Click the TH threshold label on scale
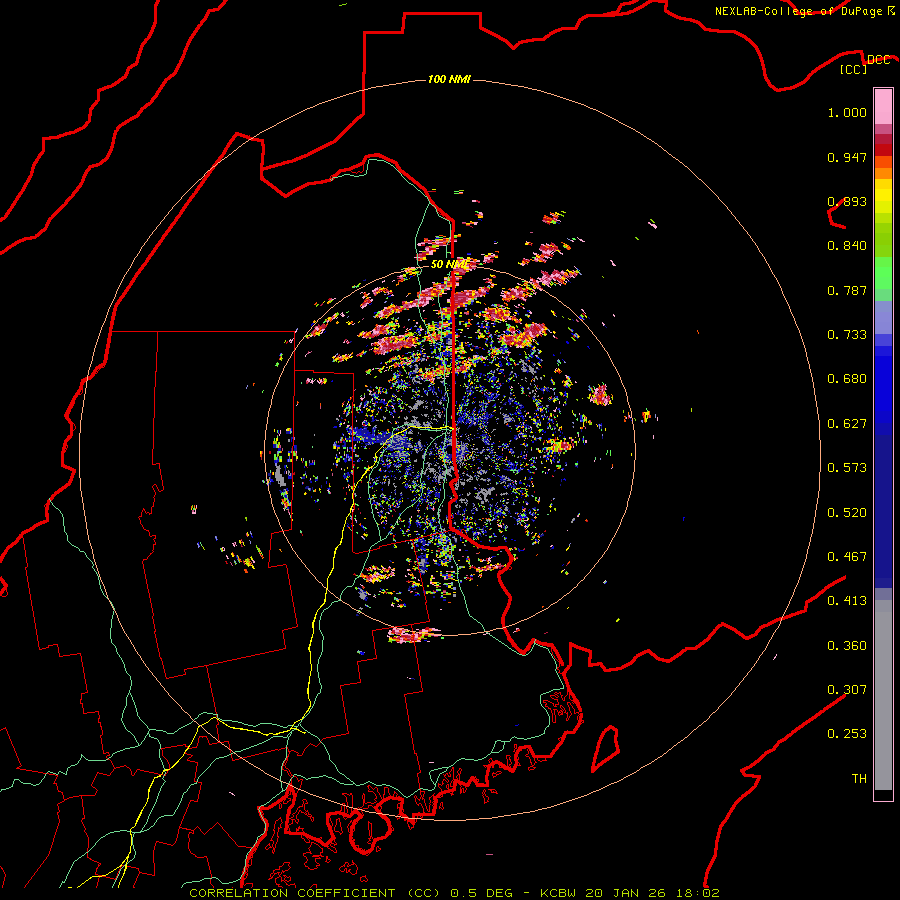This screenshot has width=900, height=900. 859,779
